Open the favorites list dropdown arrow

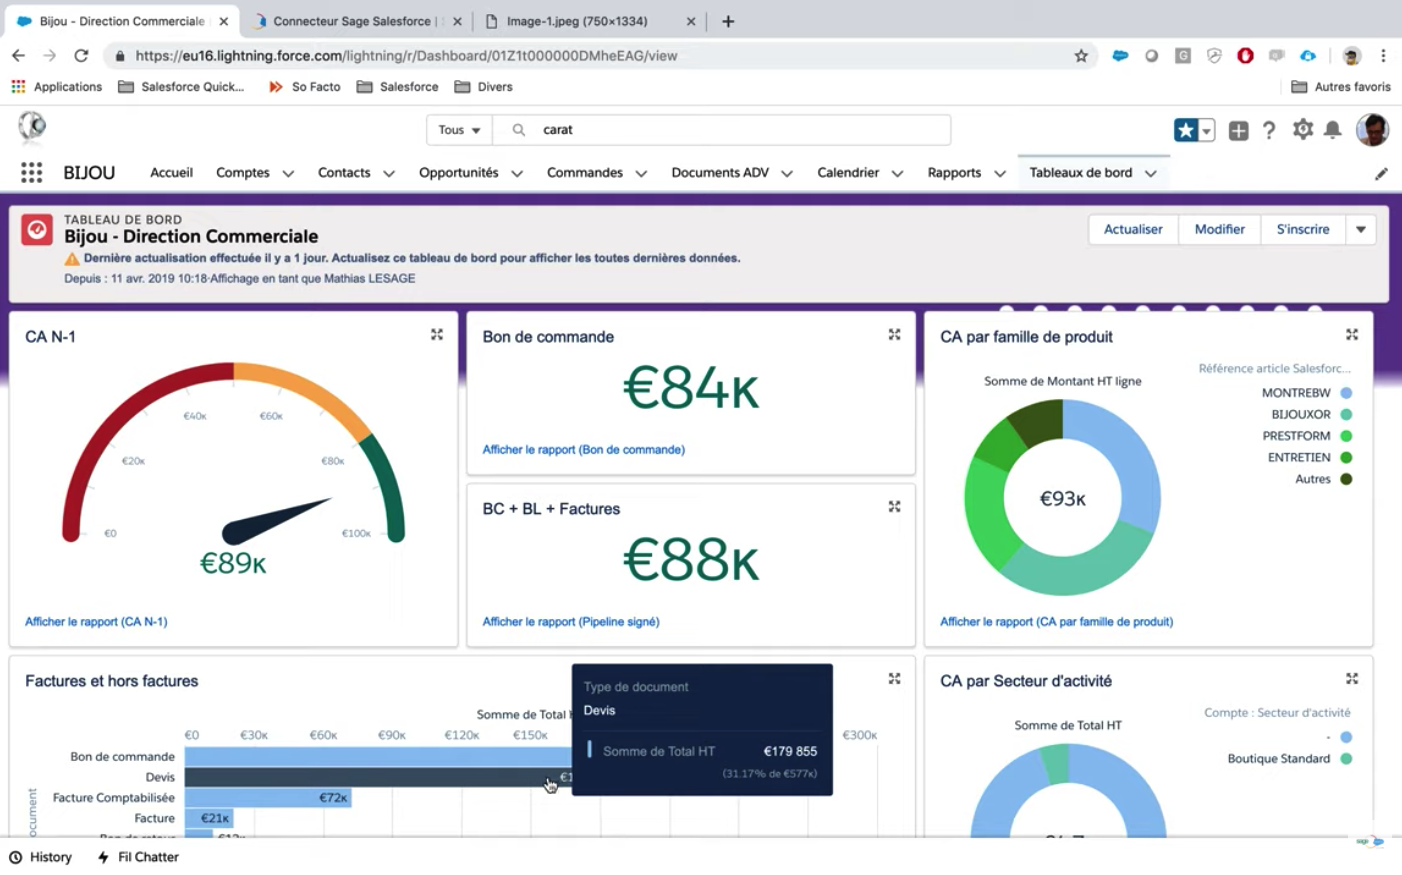tap(1207, 130)
